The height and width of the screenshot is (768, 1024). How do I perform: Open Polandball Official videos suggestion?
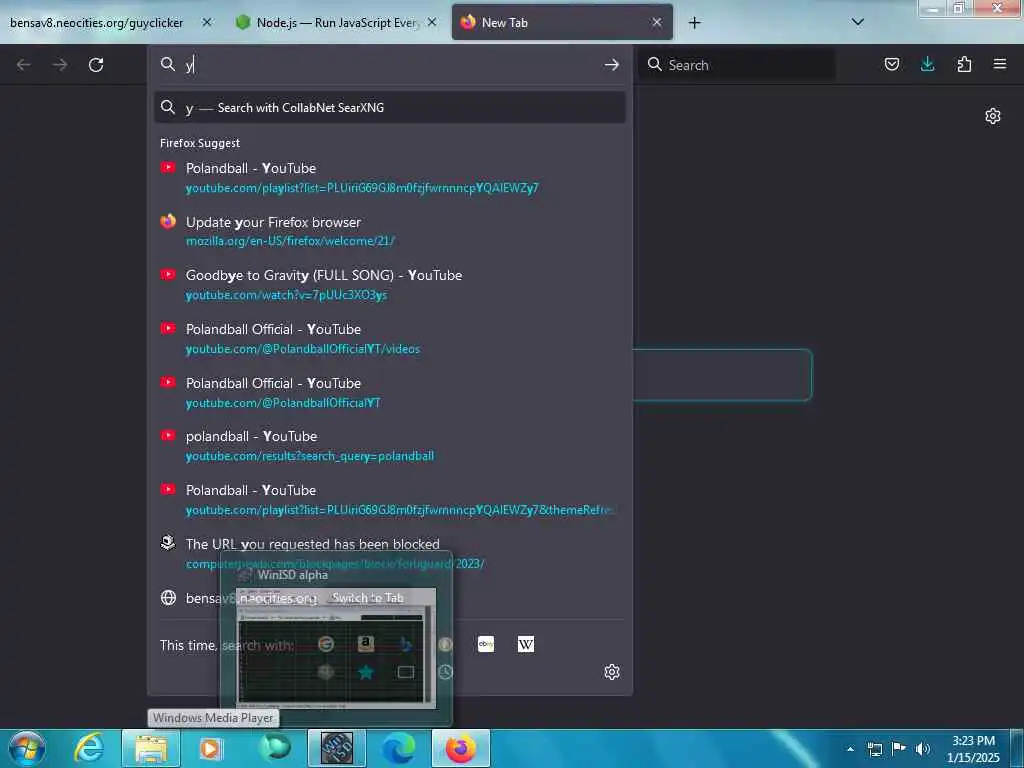click(x=390, y=338)
